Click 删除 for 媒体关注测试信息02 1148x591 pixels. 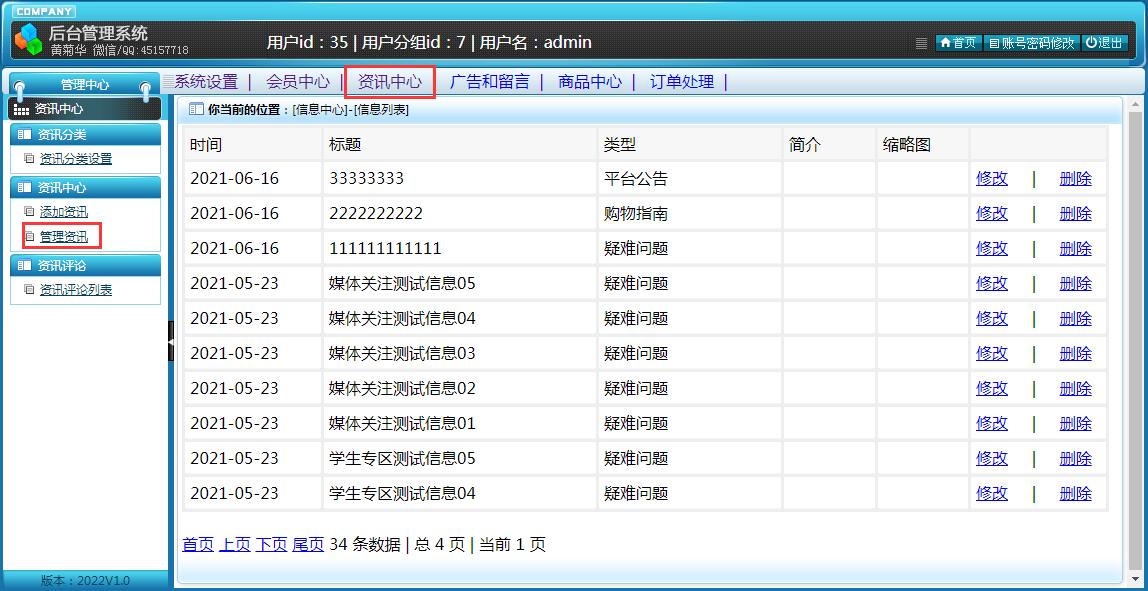click(x=1076, y=388)
